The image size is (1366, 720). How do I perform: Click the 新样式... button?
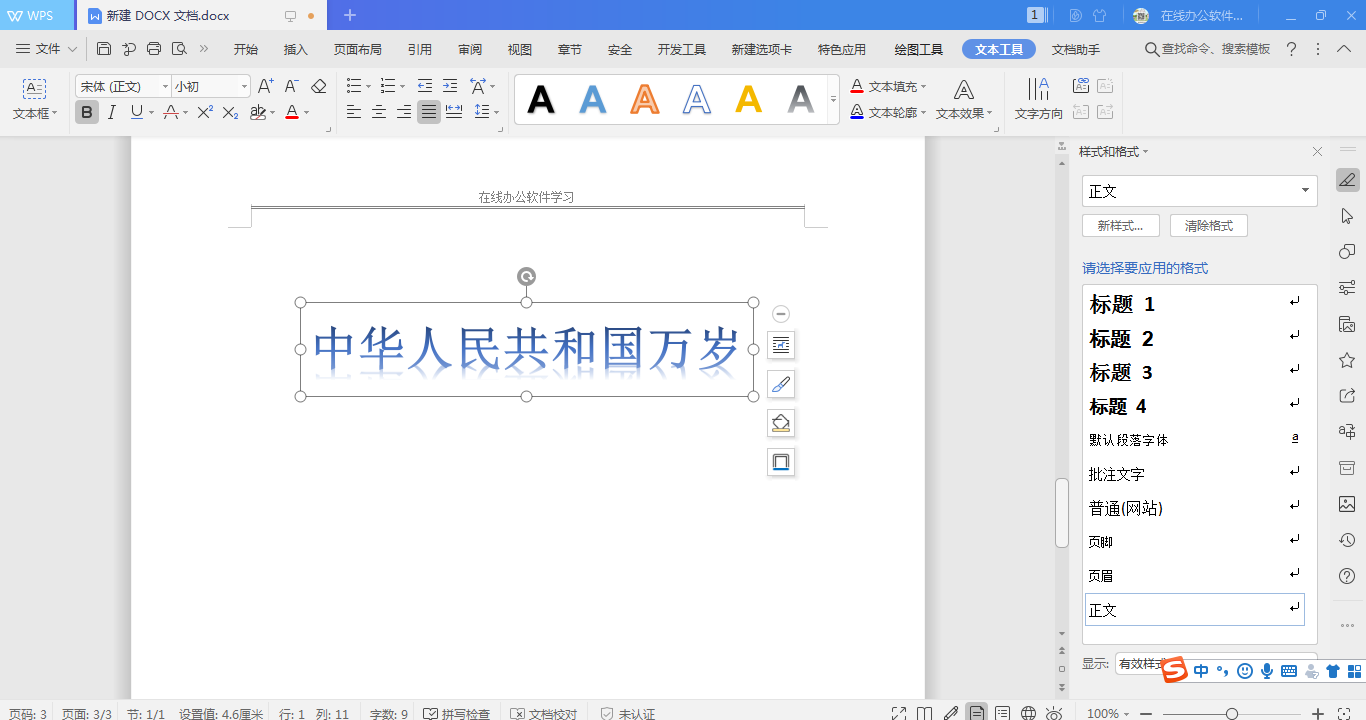(1120, 226)
